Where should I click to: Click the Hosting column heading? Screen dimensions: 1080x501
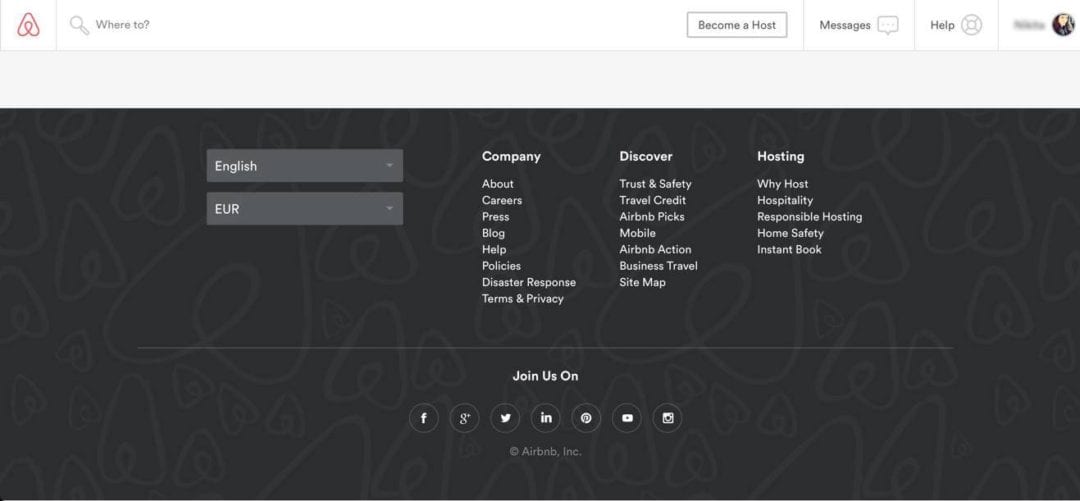click(780, 156)
